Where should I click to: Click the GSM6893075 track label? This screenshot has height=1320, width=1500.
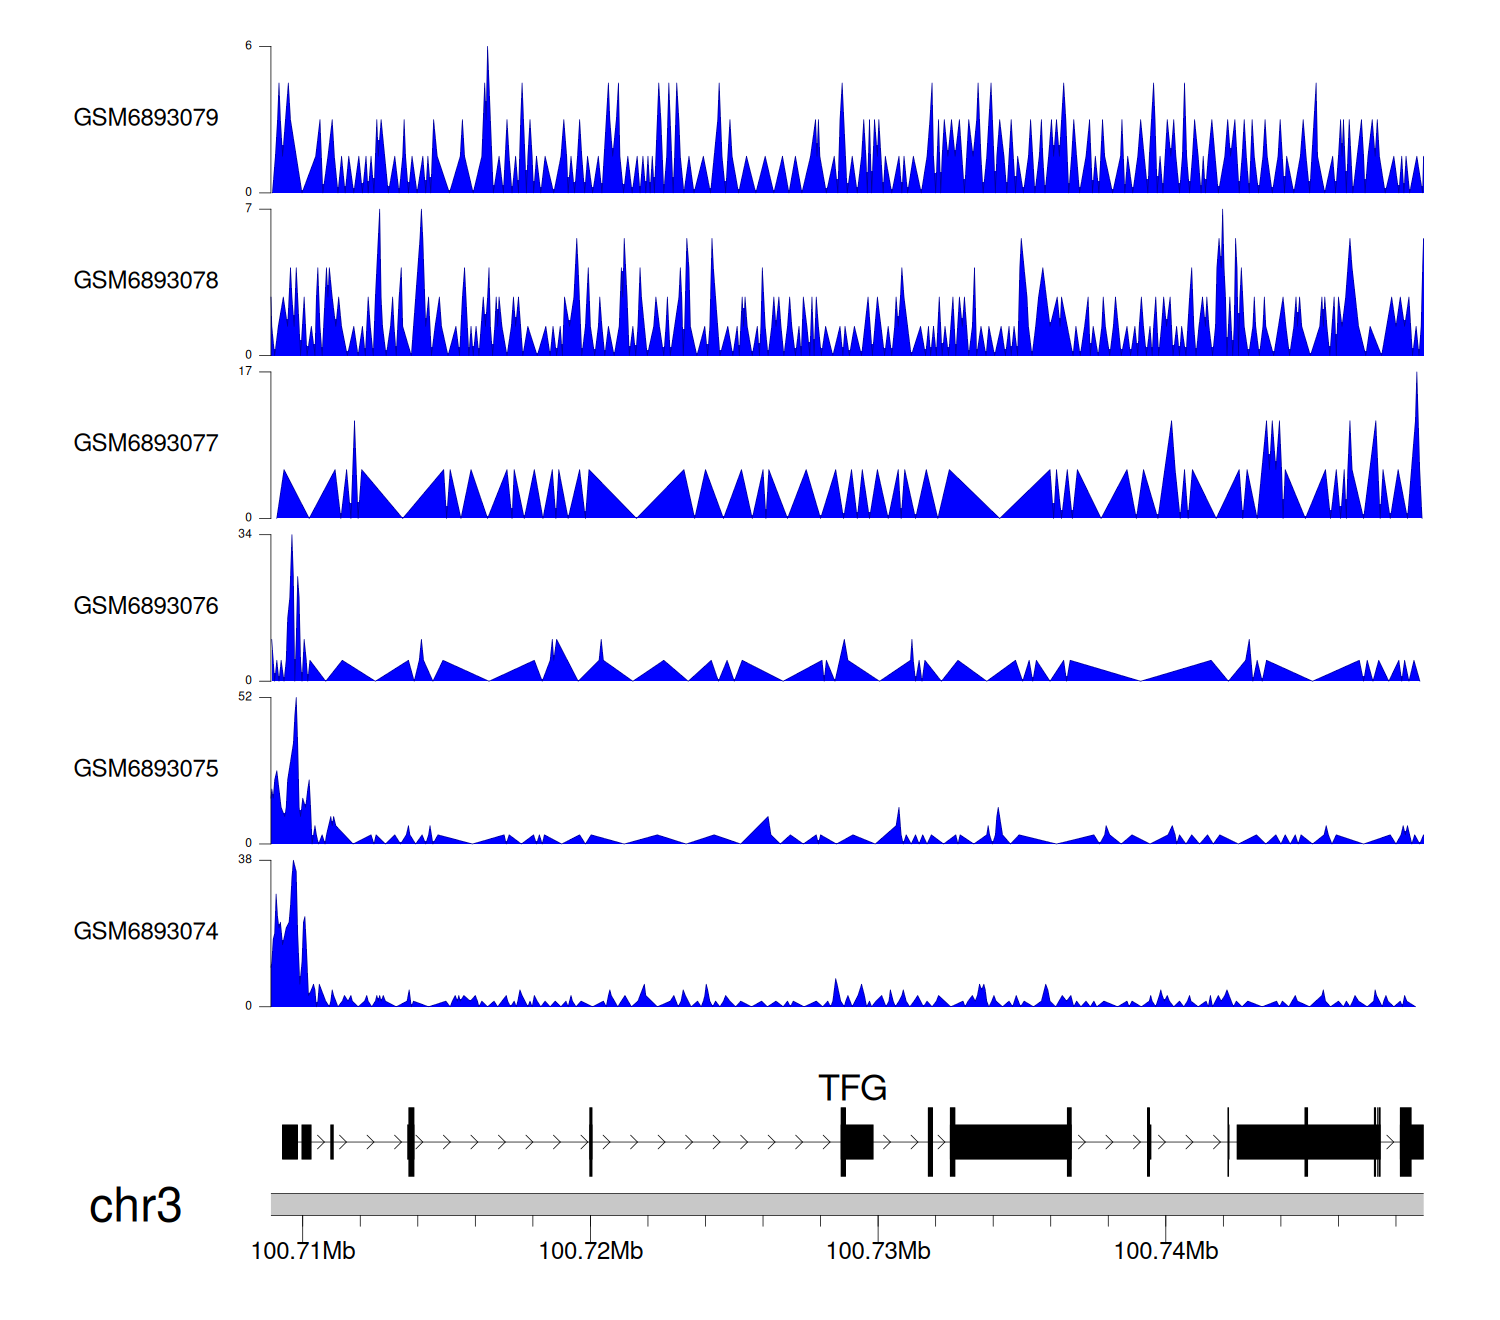146,769
